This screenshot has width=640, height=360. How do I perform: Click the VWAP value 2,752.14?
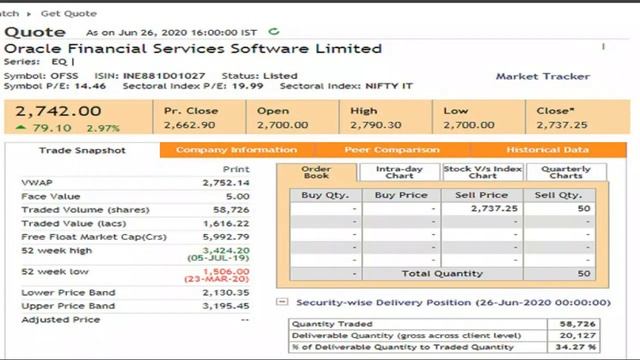(226, 183)
